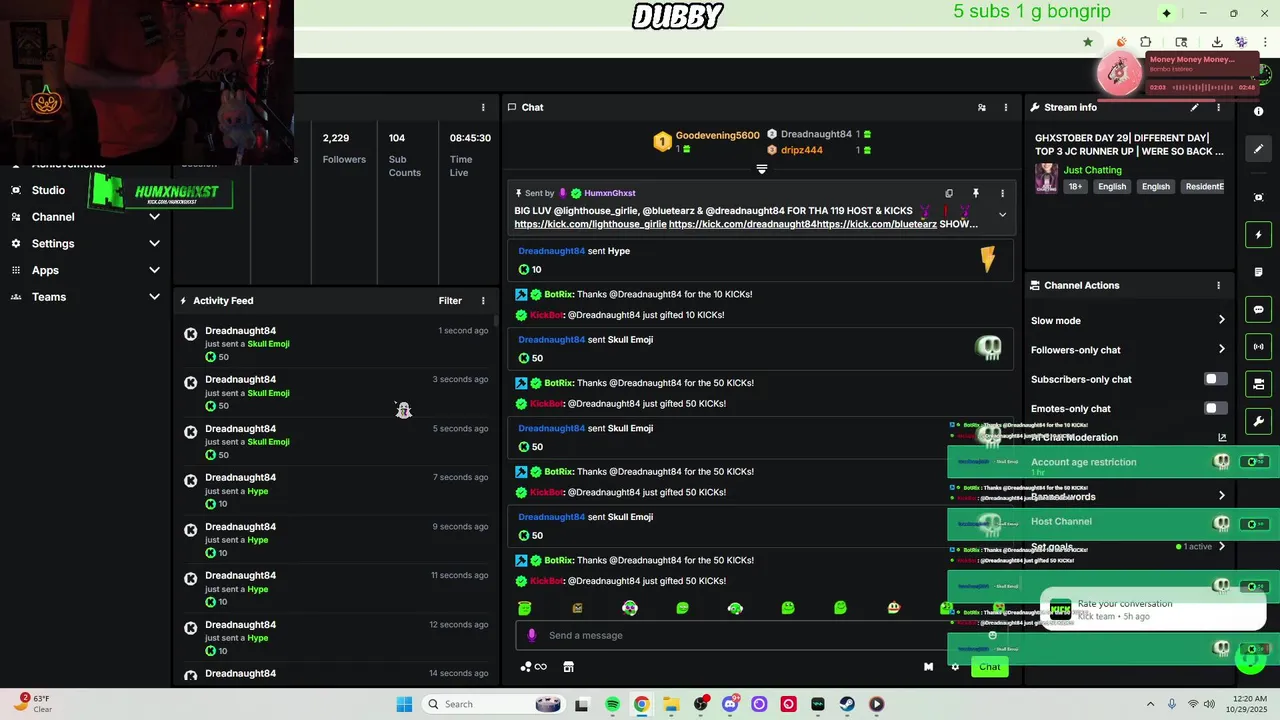Unpin the pinned chat message
Viewport: 1280px width, 720px height.
pos(976,193)
